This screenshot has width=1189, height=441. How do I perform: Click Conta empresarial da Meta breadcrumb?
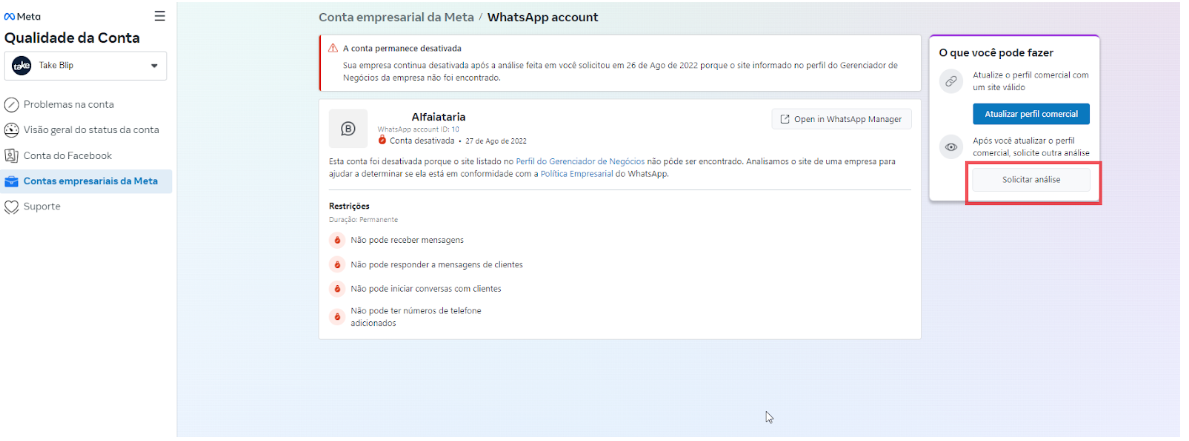396,17
